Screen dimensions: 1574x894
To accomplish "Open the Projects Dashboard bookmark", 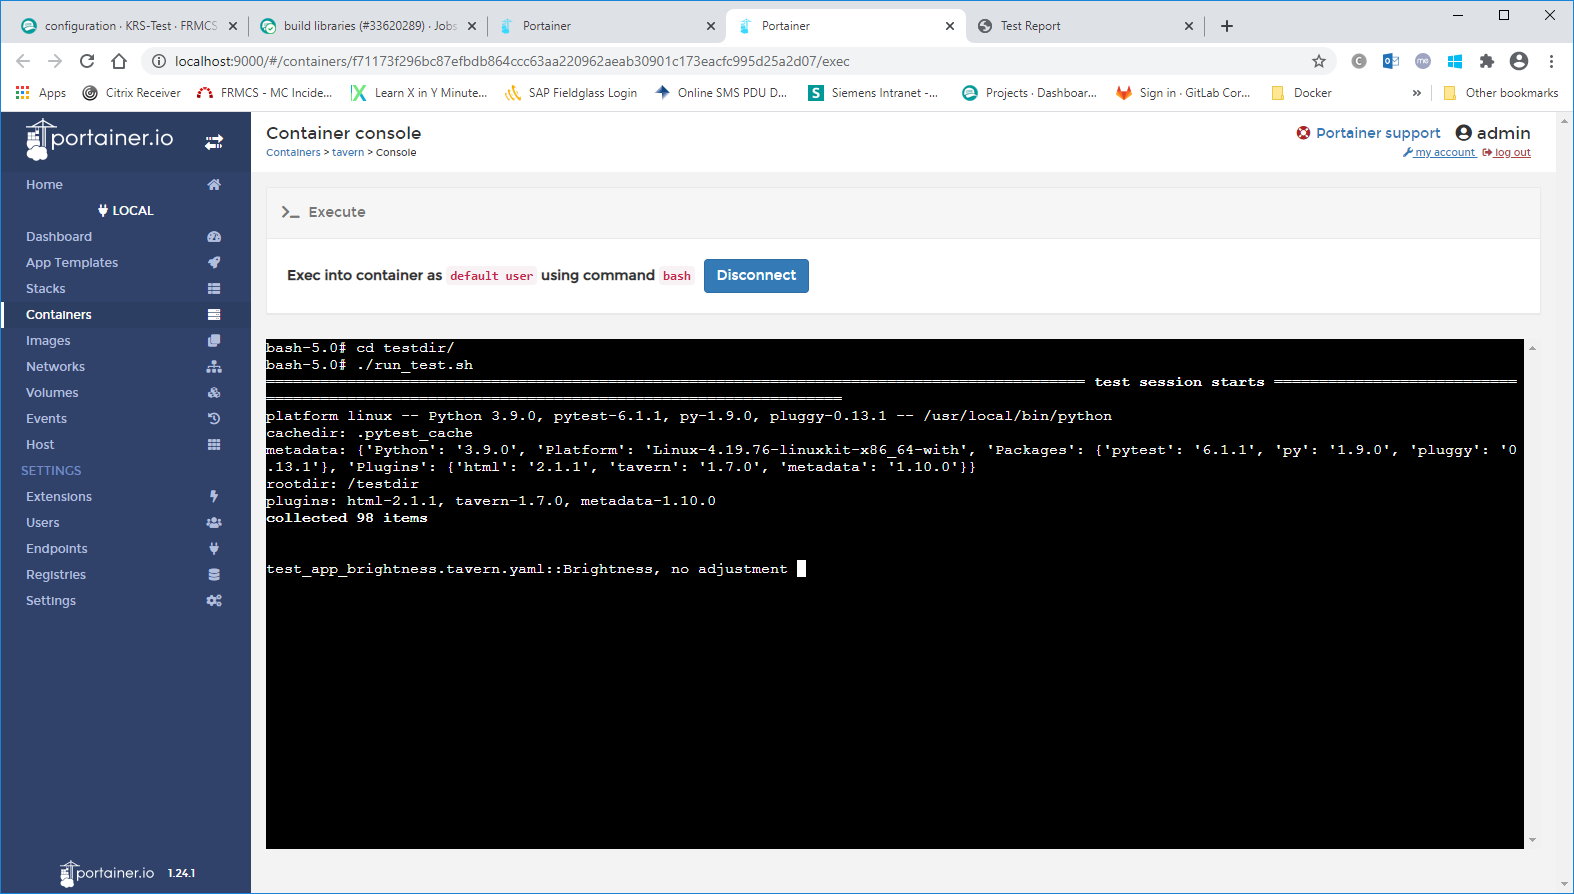I will (1029, 93).
